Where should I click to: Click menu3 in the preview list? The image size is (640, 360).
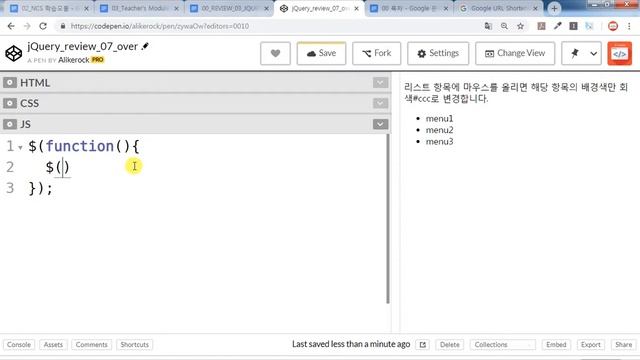[439, 141]
